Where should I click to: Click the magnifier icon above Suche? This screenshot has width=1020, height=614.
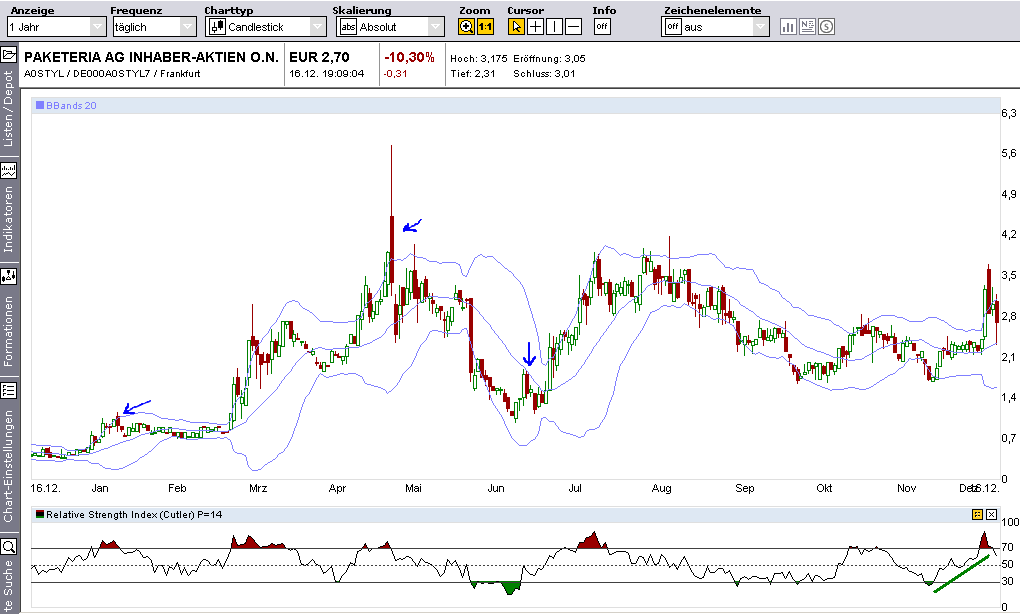pos(8,546)
